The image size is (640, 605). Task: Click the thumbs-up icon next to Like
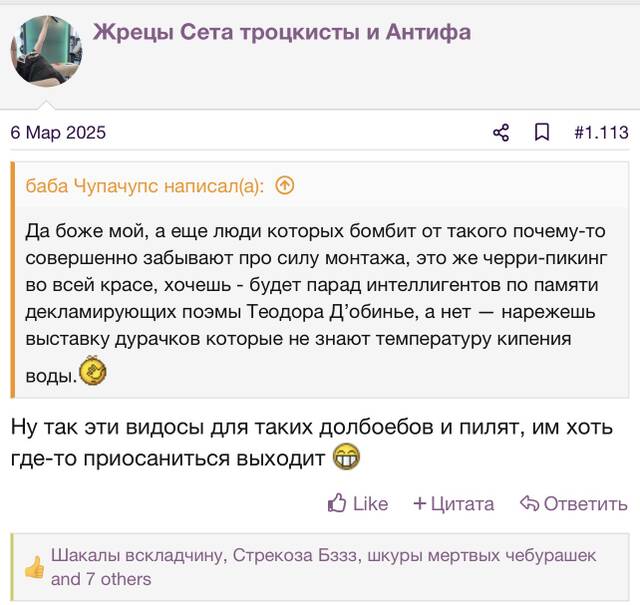coord(337,503)
